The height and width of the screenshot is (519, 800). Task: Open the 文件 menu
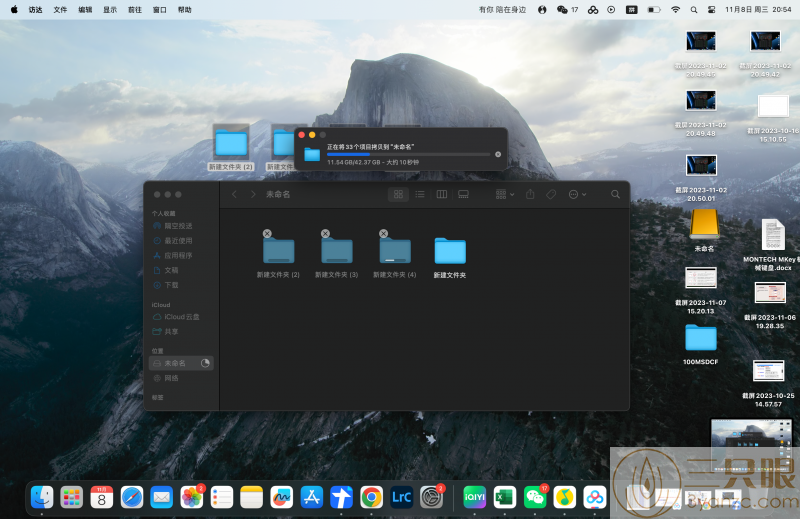pos(60,10)
